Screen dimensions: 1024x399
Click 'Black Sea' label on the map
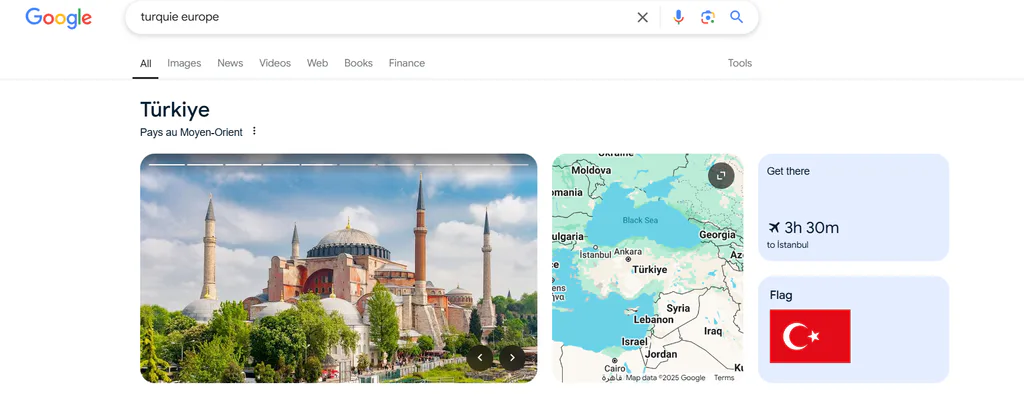[640, 220]
